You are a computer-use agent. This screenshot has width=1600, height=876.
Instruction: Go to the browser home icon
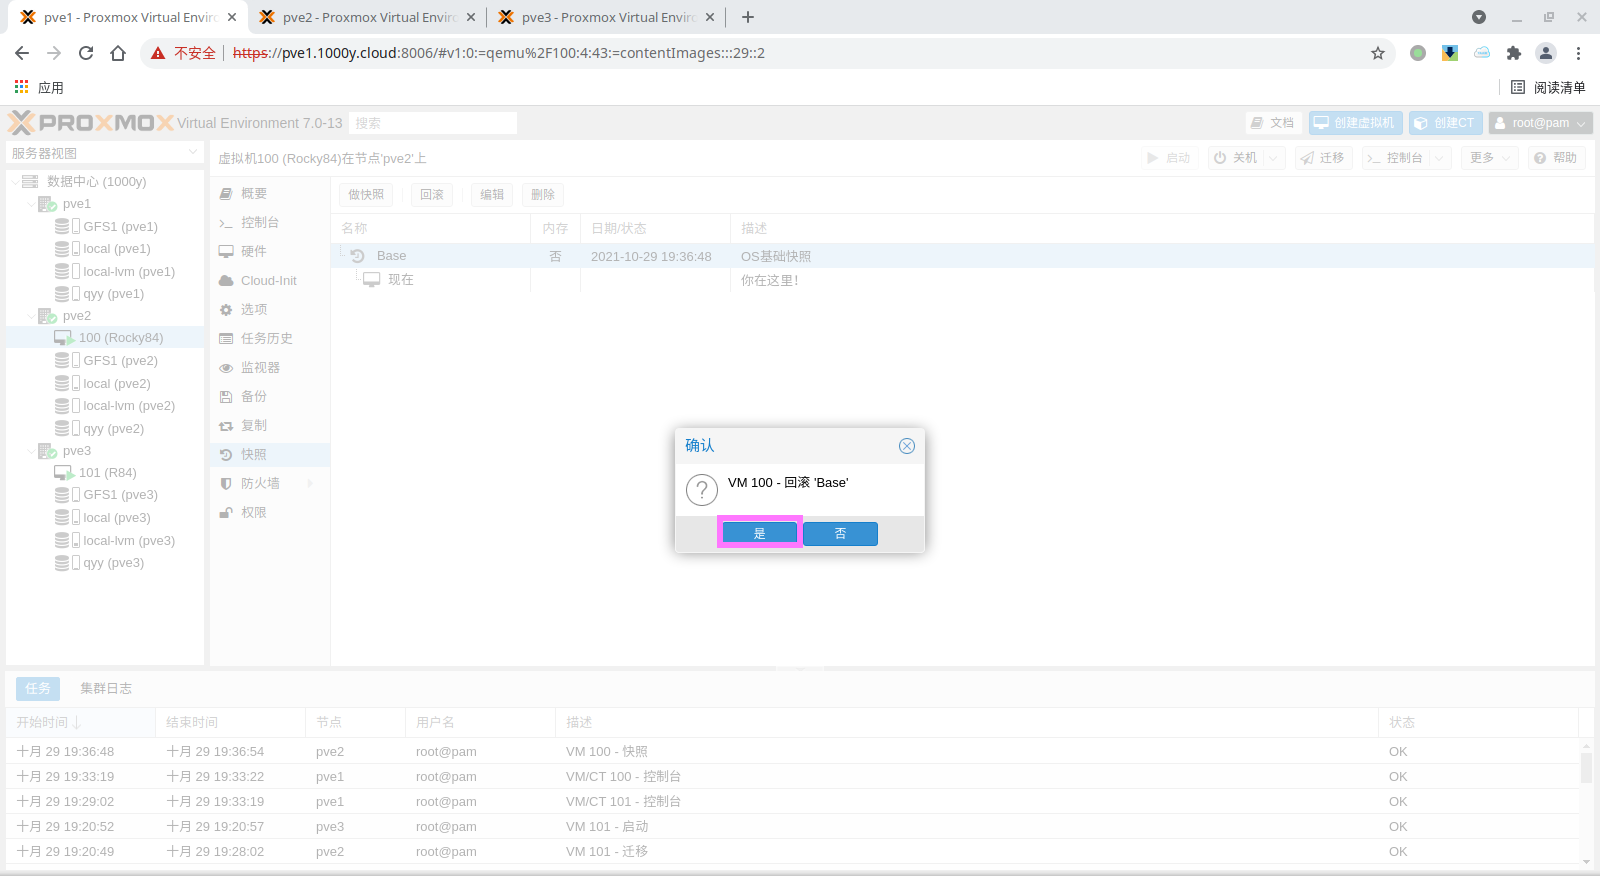118,53
